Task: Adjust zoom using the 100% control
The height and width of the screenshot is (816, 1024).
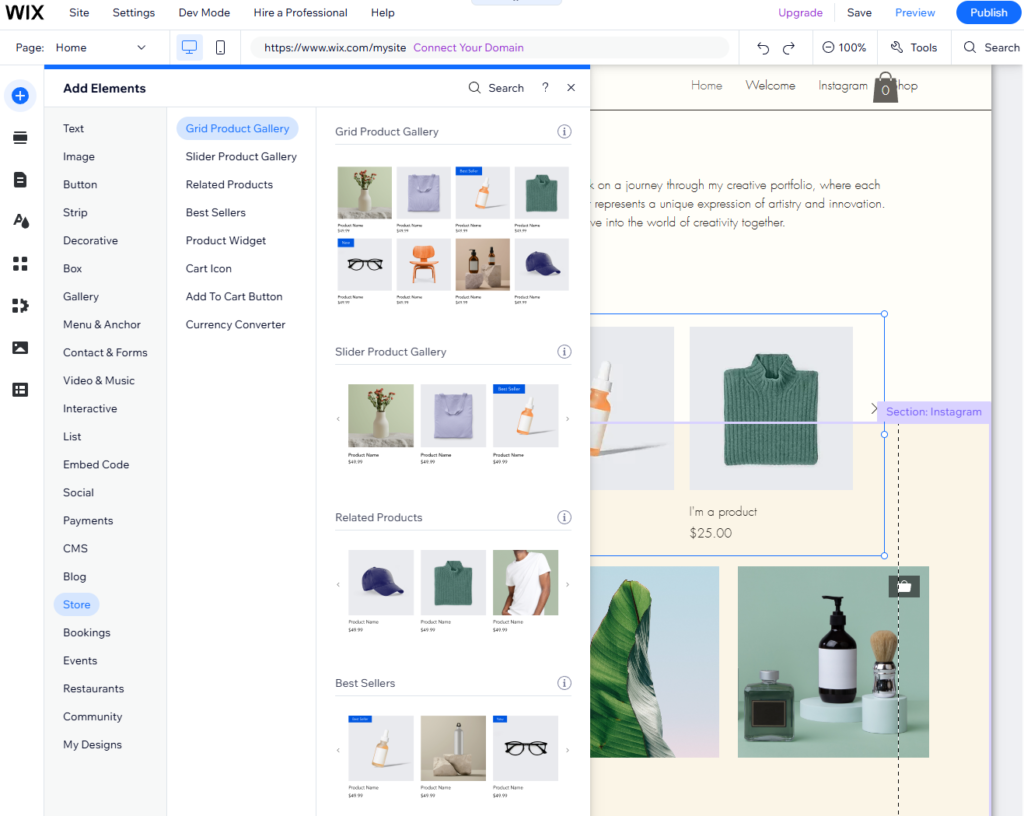Action: pyautogui.click(x=846, y=47)
